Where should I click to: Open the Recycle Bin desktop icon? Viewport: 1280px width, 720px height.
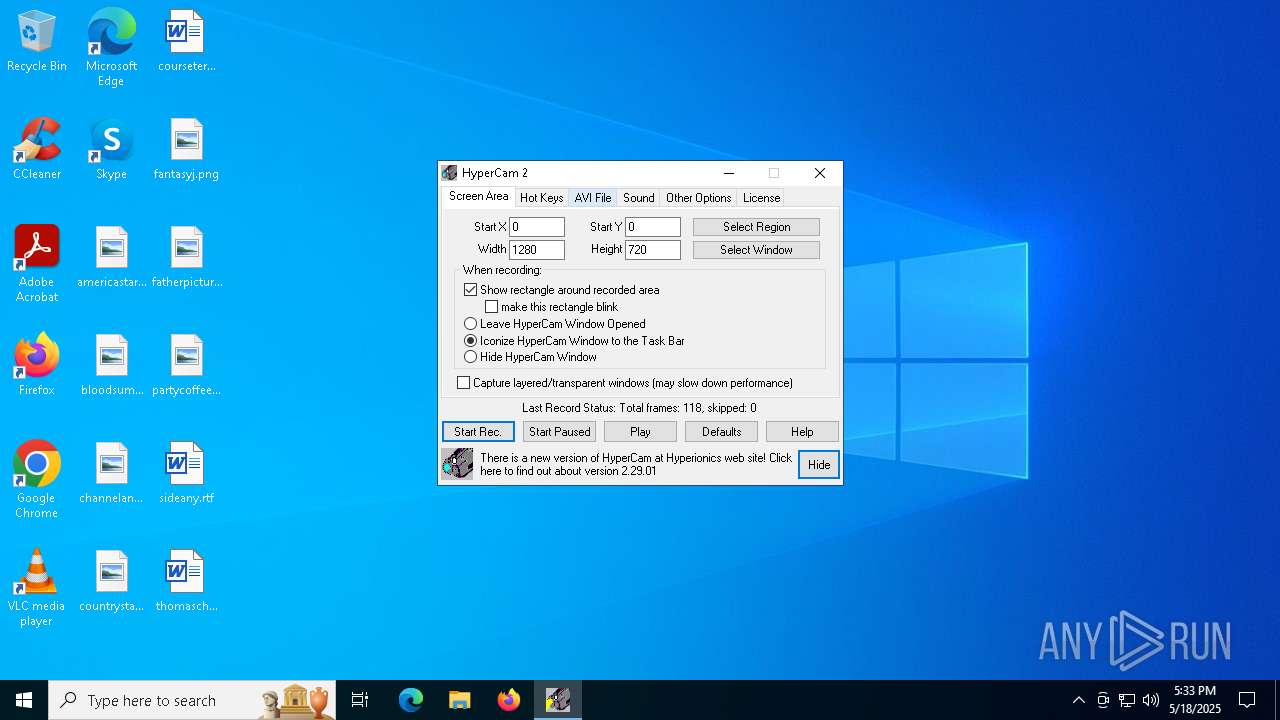pyautogui.click(x=37, y=42)
